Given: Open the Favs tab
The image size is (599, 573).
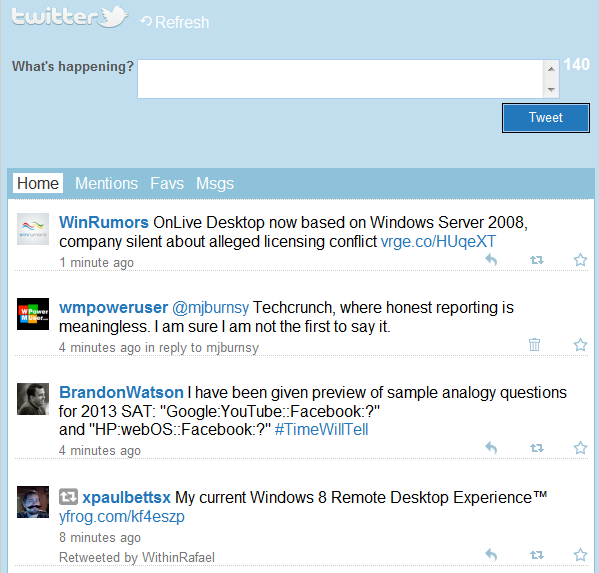Looking at the screenshot, I should point(167,183).
